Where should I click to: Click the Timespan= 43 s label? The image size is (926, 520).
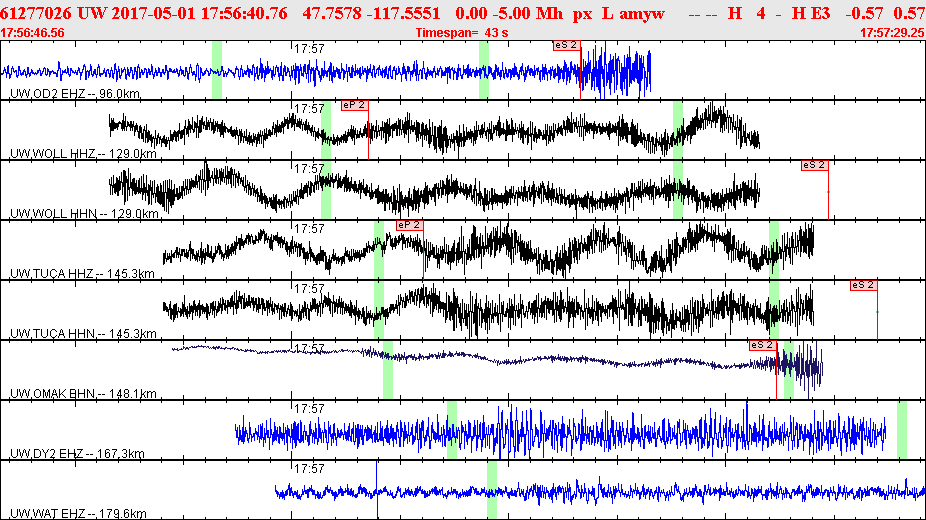[x=462, y=33]
